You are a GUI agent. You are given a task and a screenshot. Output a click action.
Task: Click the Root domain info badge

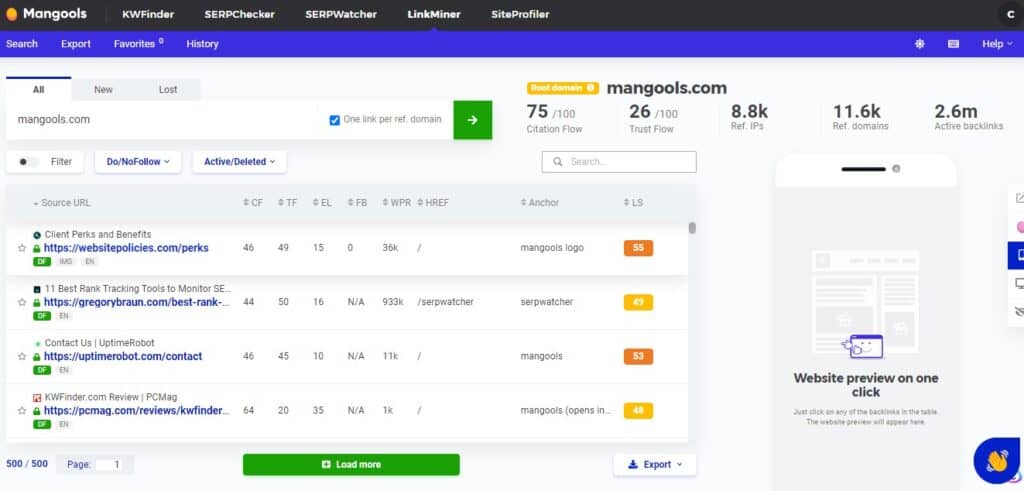(x=562, y=87)
